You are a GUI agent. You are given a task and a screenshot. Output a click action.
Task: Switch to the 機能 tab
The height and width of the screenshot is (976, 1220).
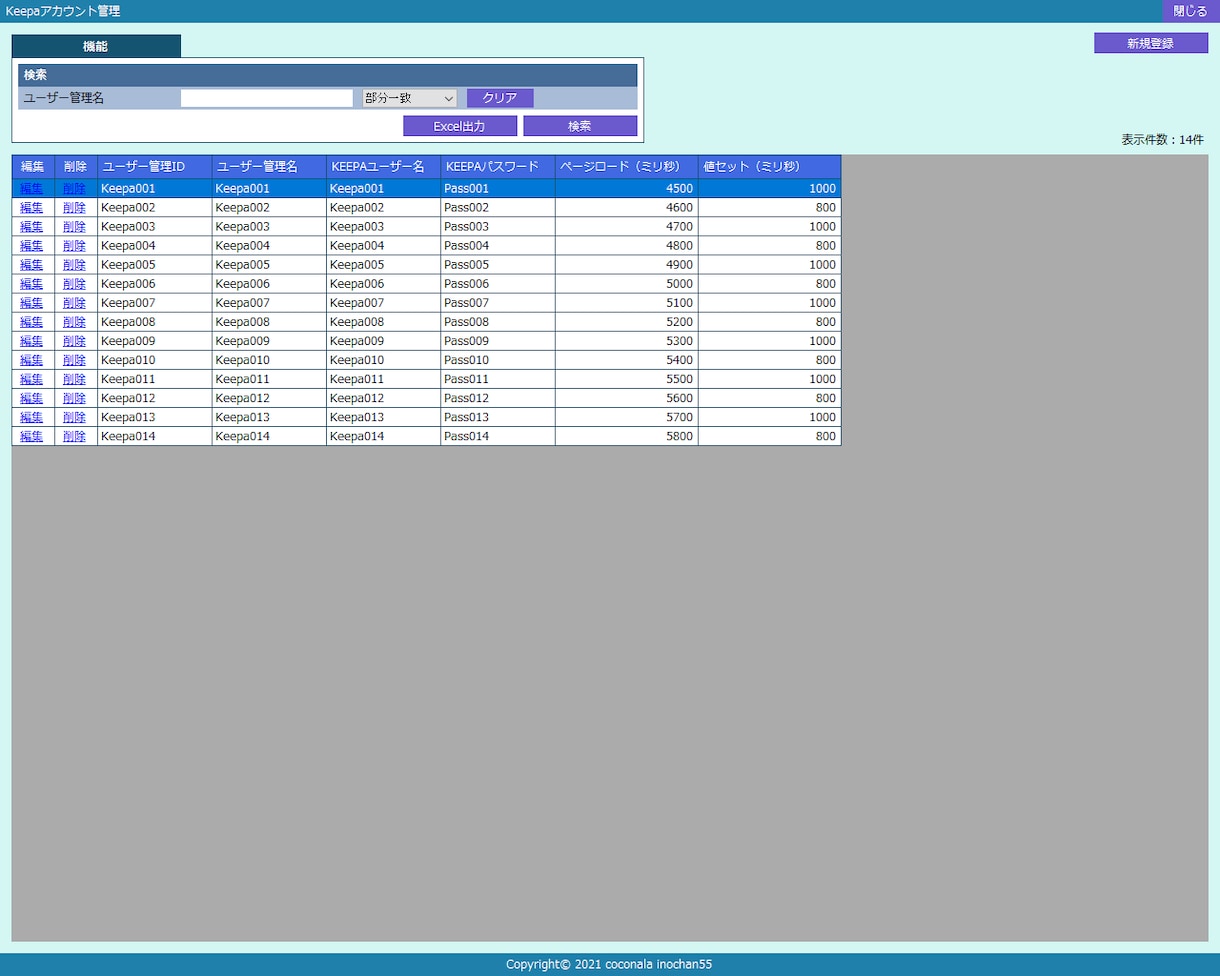[x=96, y=46]
